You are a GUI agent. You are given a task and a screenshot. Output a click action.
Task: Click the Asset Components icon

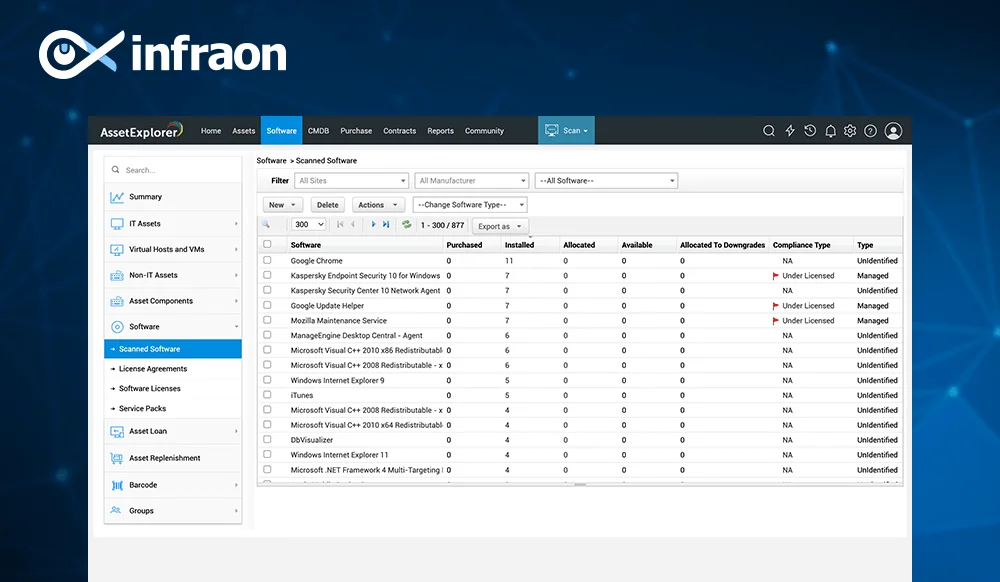(117, 301)
